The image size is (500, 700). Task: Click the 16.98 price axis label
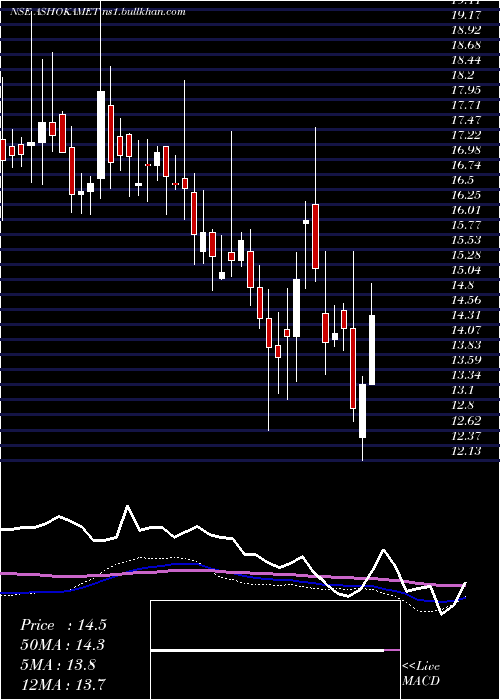coord(466,150)
